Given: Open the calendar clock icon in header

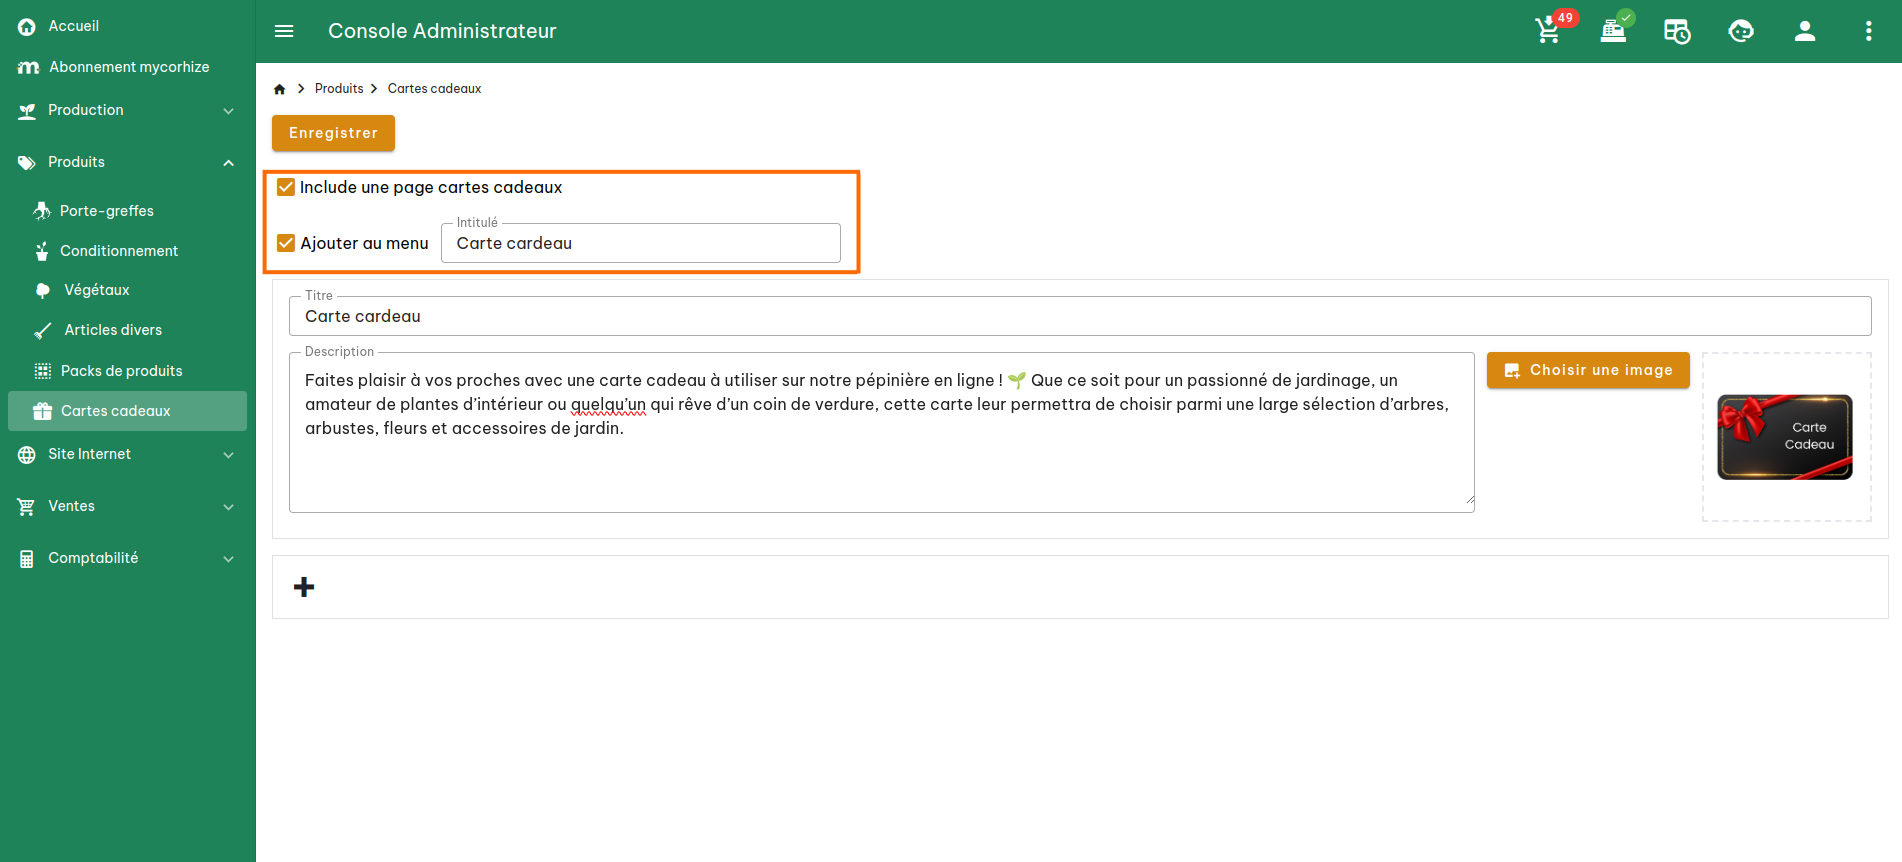Looking at the screenshot, I should point(1677,31).
